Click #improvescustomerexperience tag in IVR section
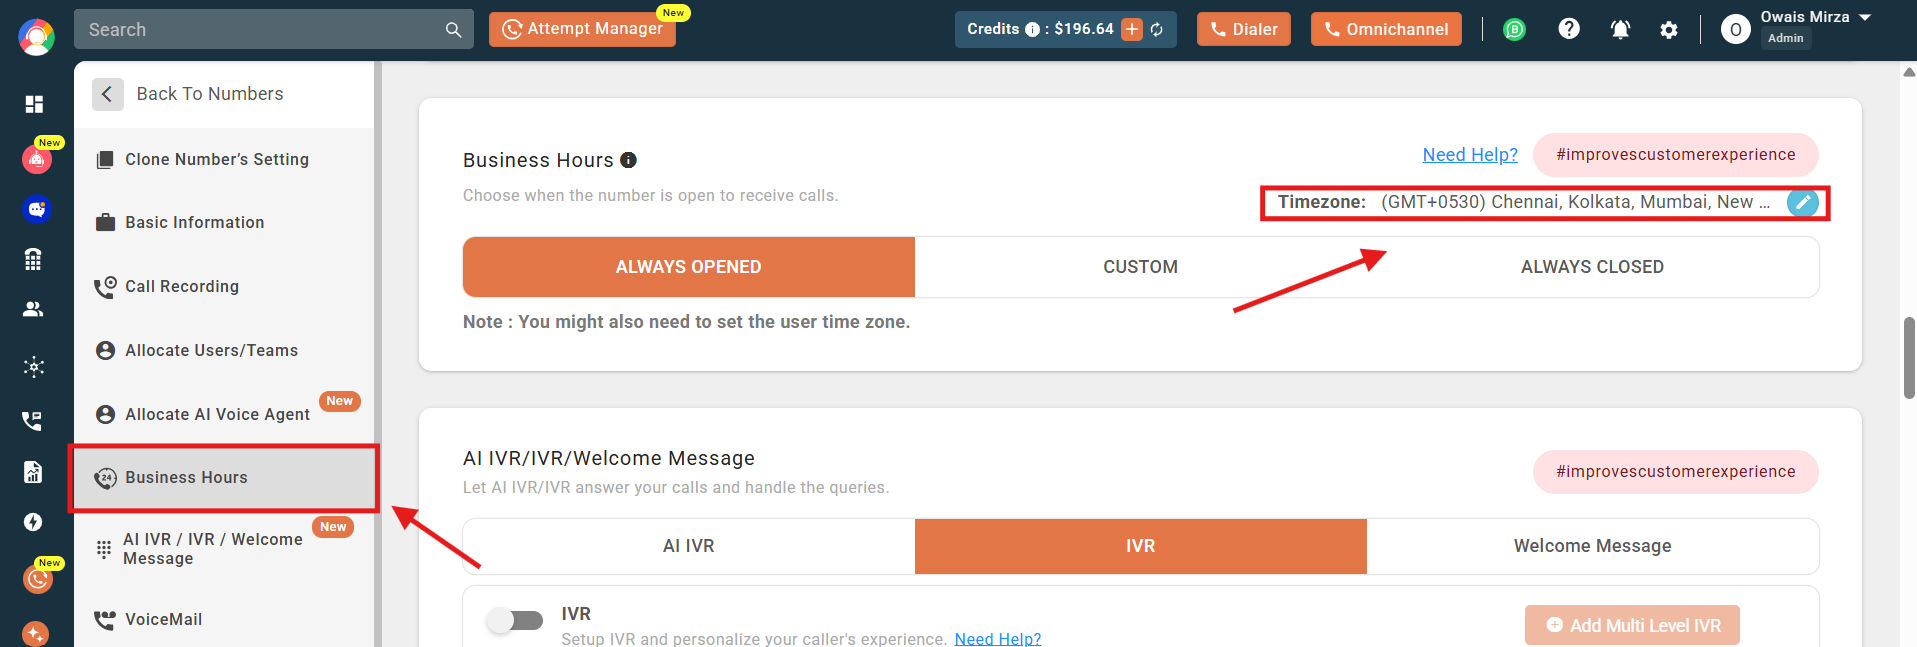Screen dimensions: 1917x647 [x=1676, y=472]
